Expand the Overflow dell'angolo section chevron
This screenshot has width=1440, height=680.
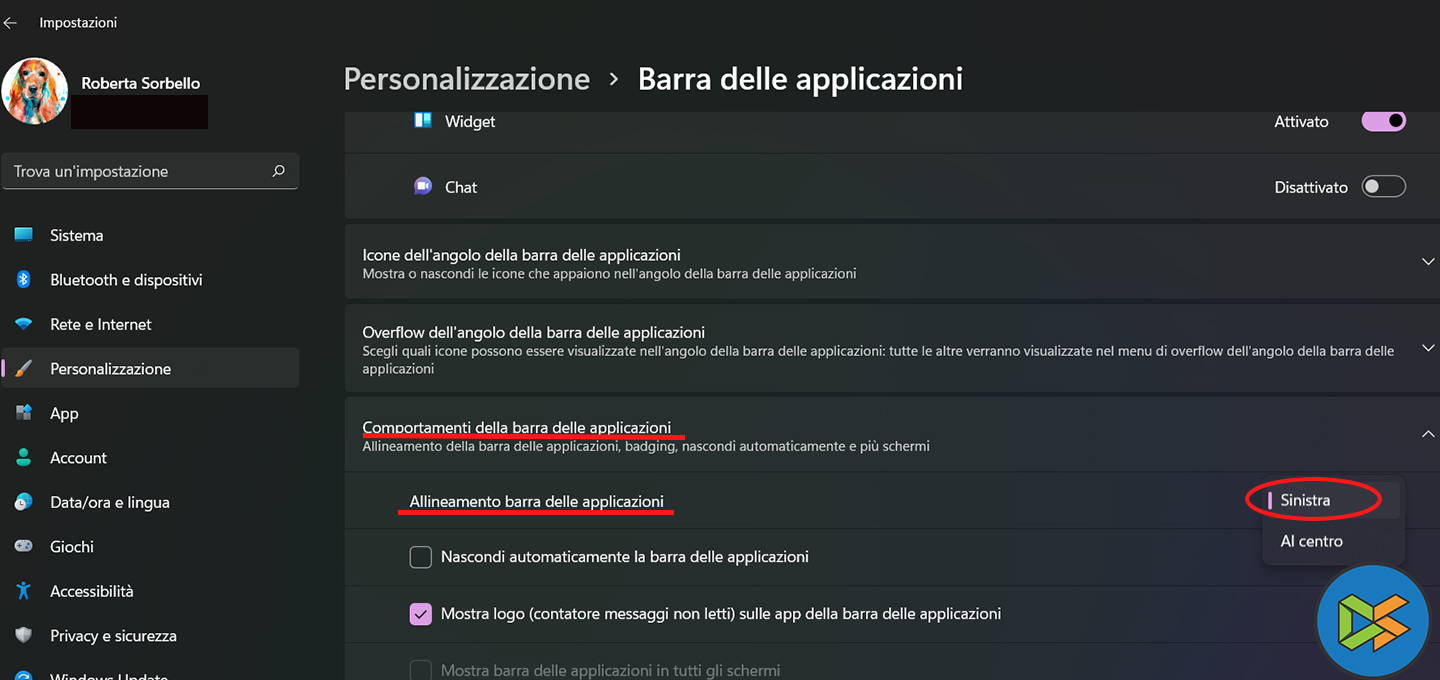(1428, 348)
